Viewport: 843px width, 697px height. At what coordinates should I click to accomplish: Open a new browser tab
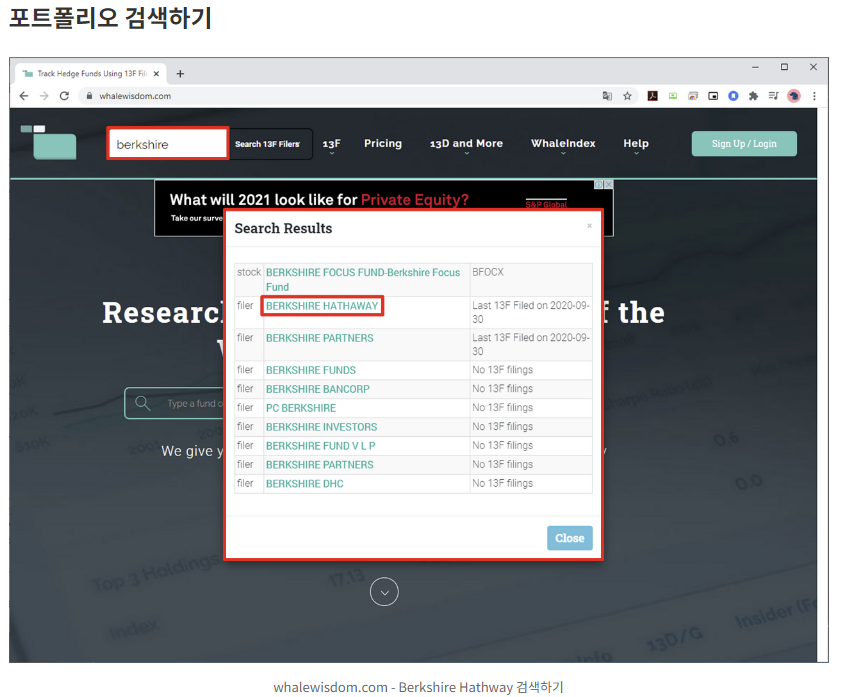click(180, 74)
